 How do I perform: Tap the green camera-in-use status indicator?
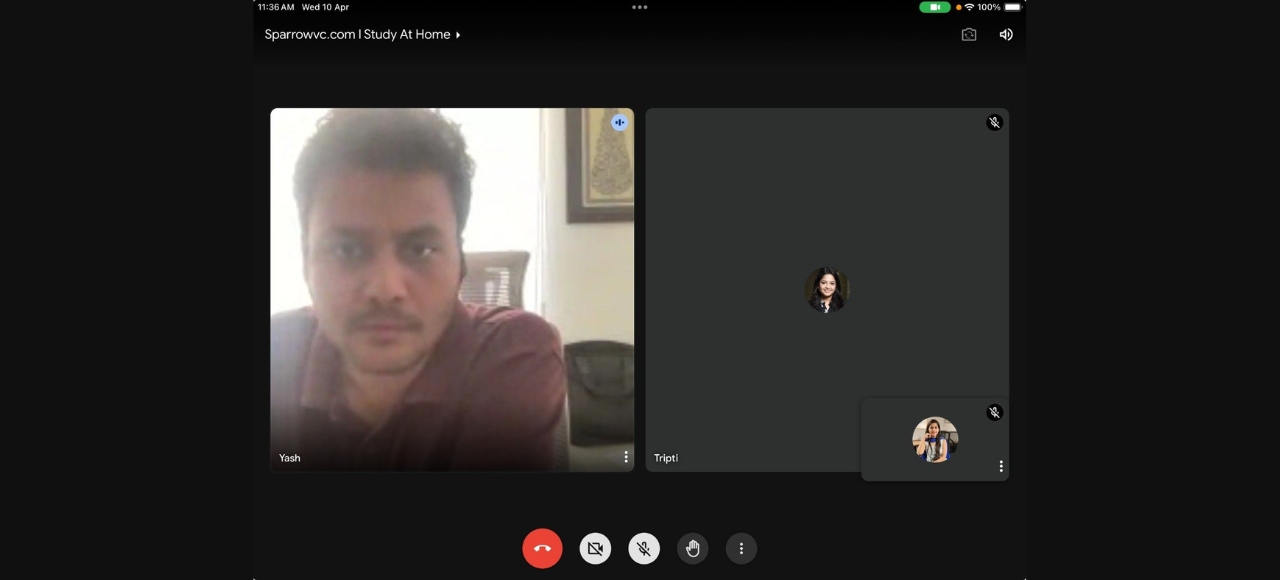coord(934,7)
